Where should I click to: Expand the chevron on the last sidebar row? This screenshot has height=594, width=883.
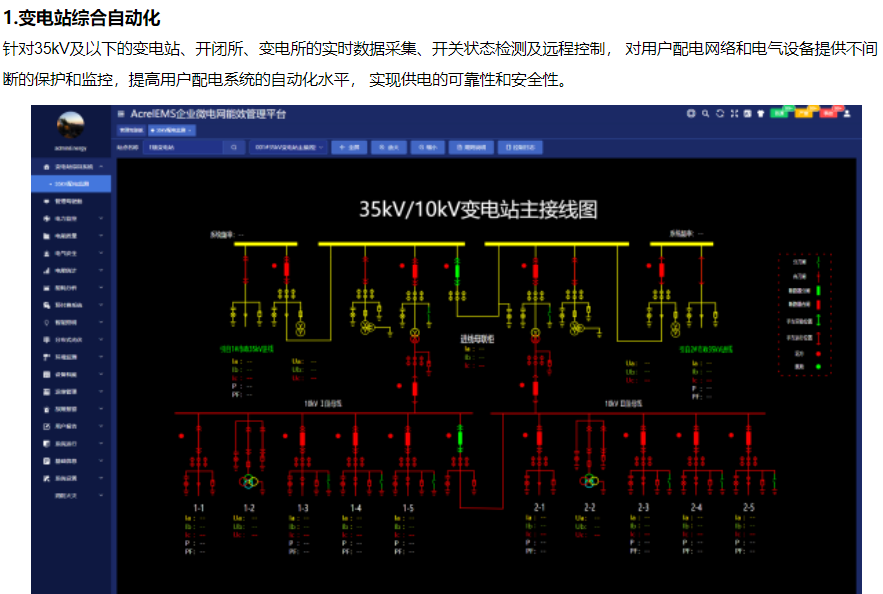click(101, 496)
